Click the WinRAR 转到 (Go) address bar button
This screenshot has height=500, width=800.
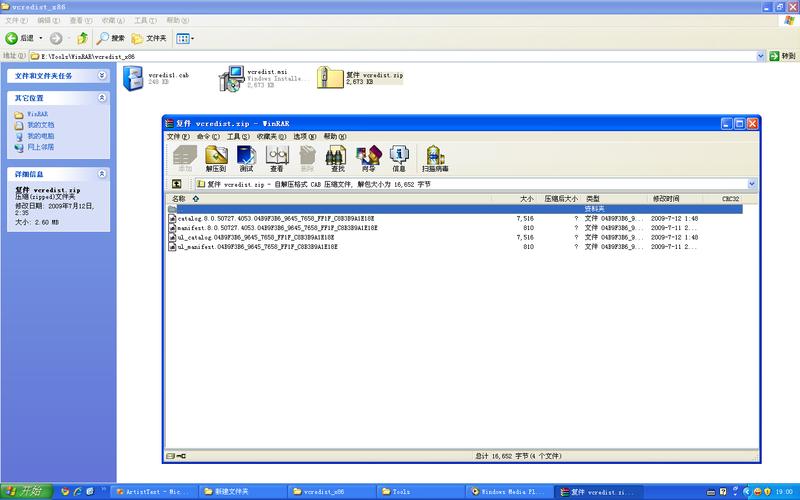coord(782,56)
